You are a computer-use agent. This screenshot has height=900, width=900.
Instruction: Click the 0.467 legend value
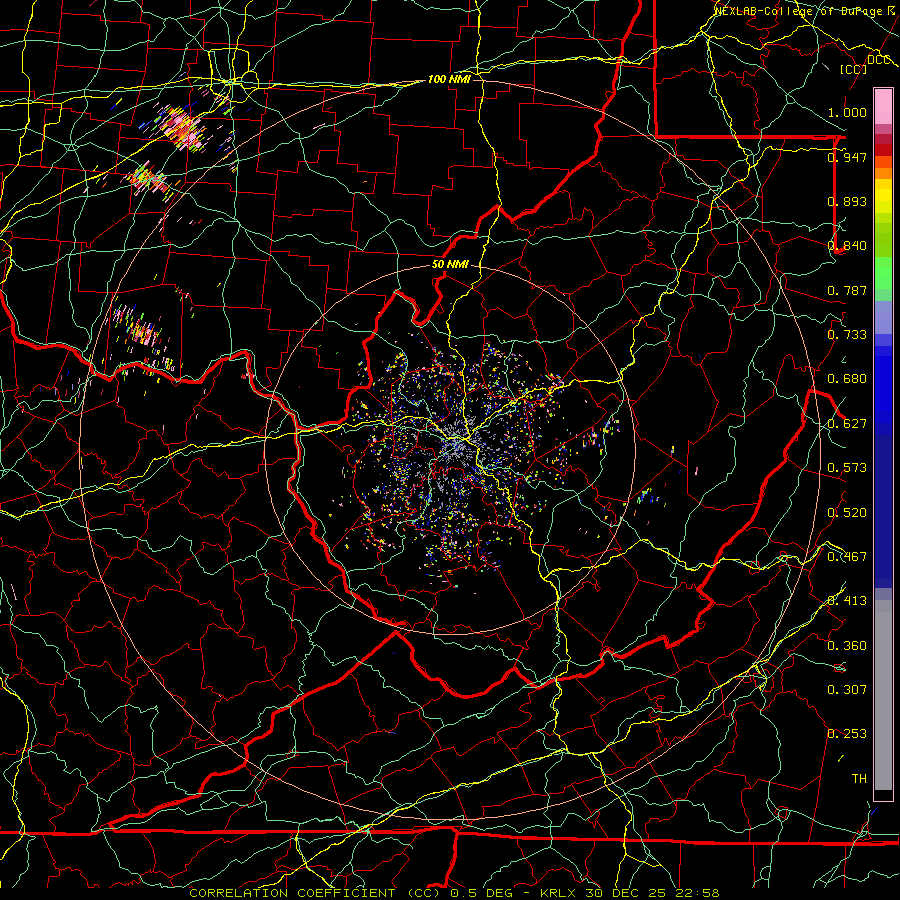click(847, 557)
